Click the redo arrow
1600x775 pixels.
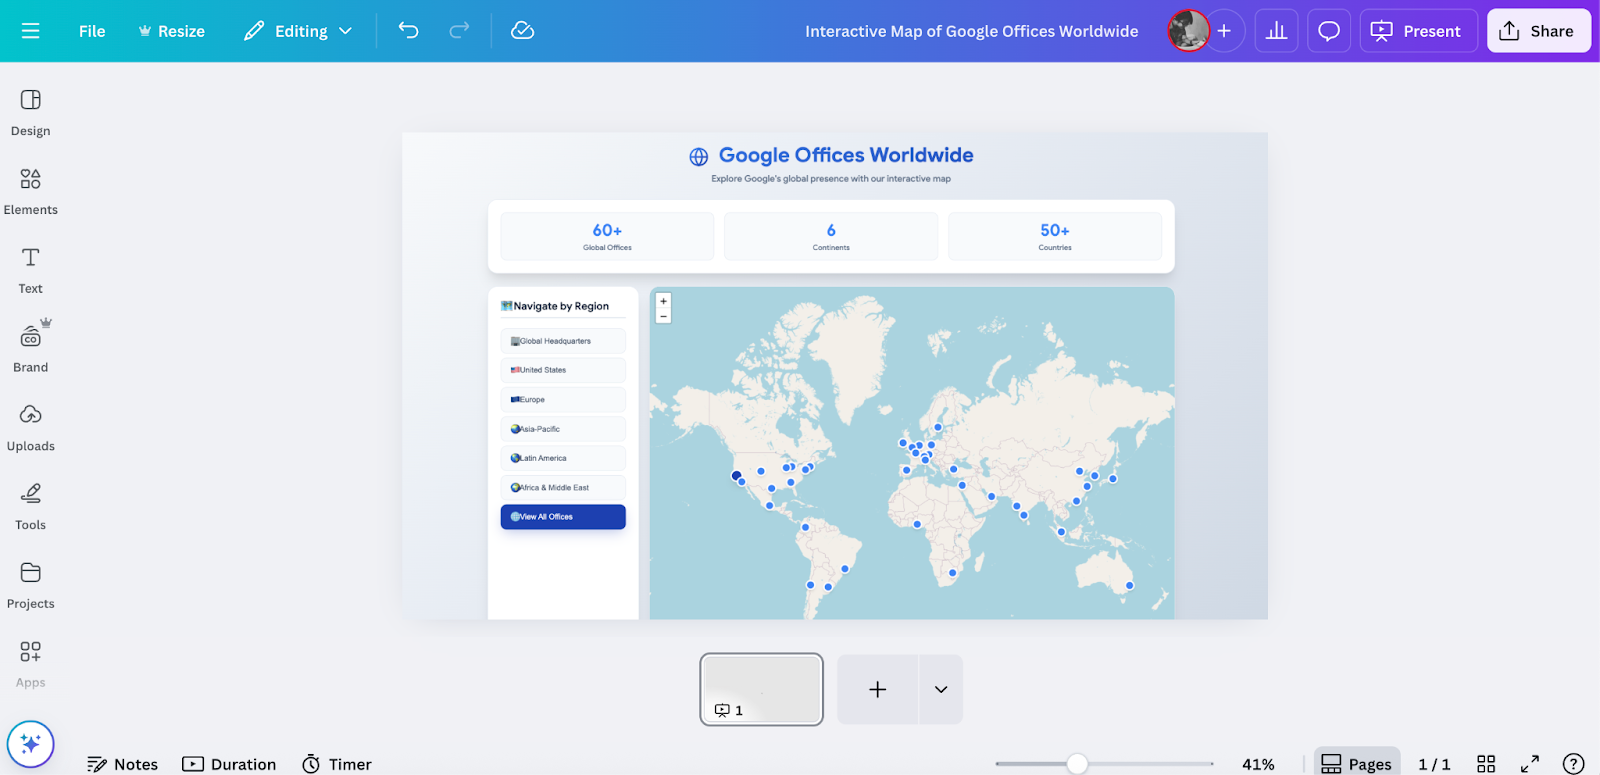coord(459,31)
